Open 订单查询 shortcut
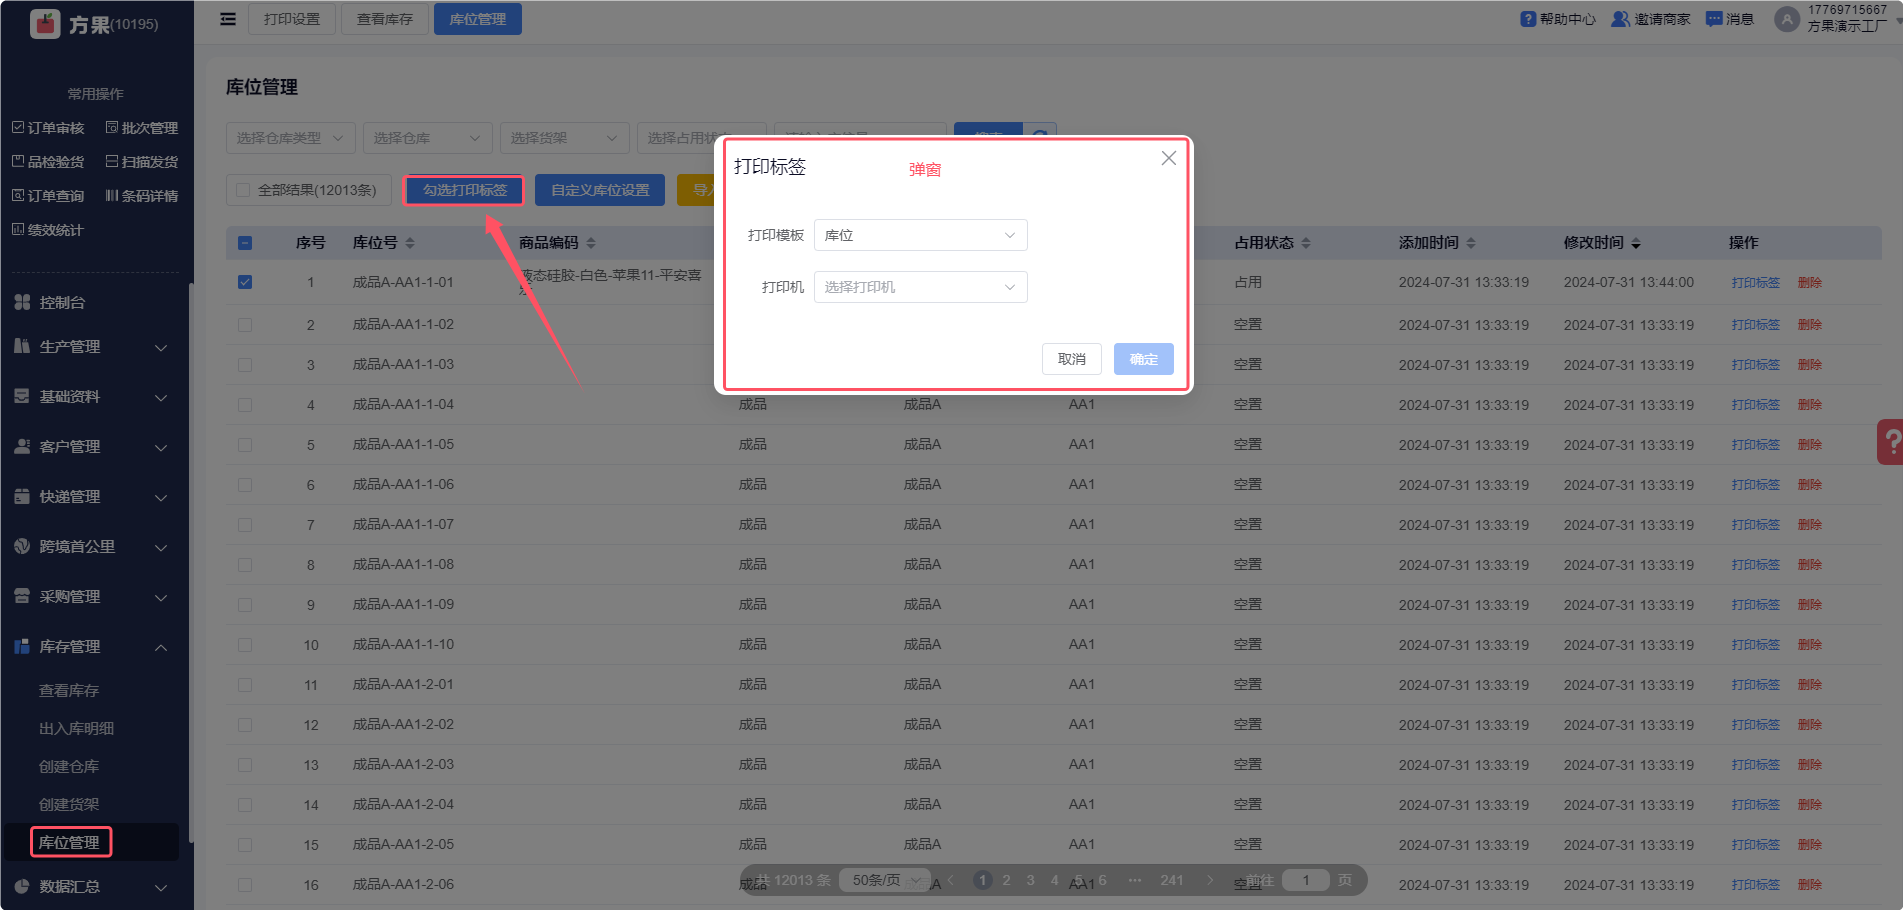The height and width of the screenshot is (910, 1903). pyautogui.click(x=48, y=196)
